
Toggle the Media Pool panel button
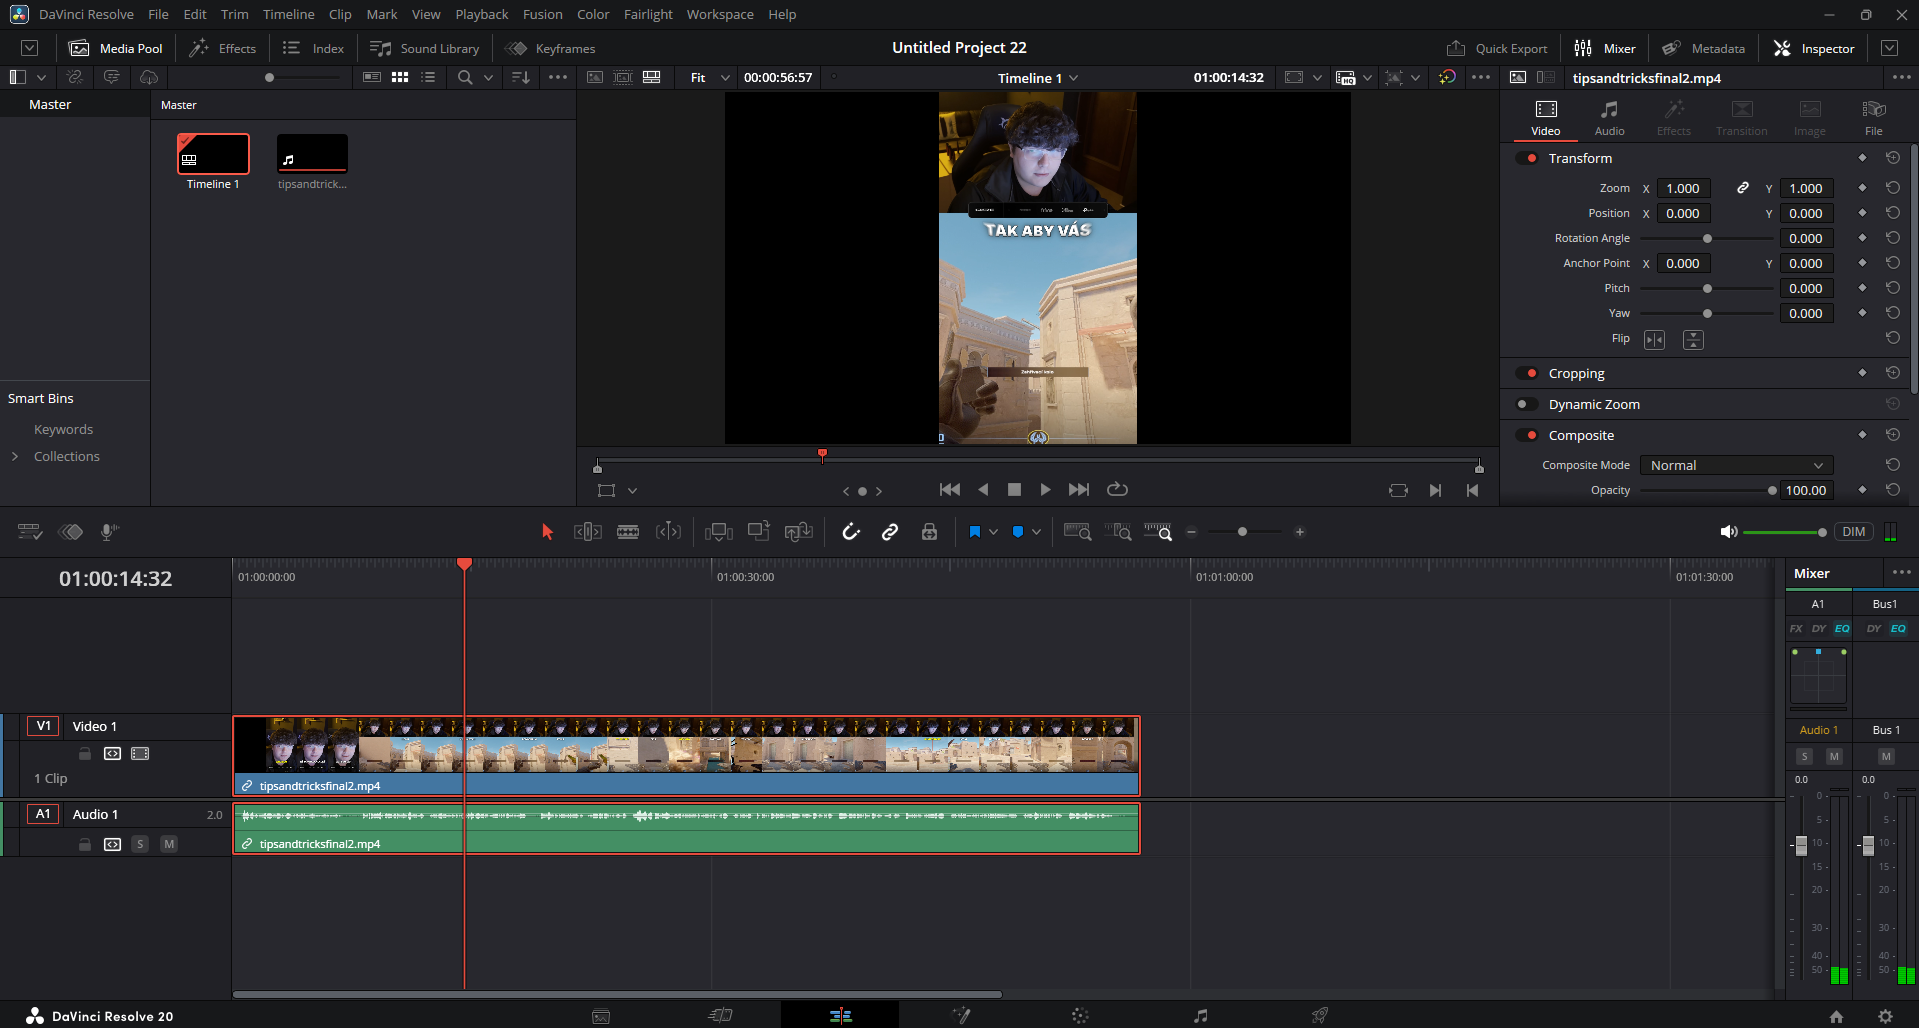[116, 48]
